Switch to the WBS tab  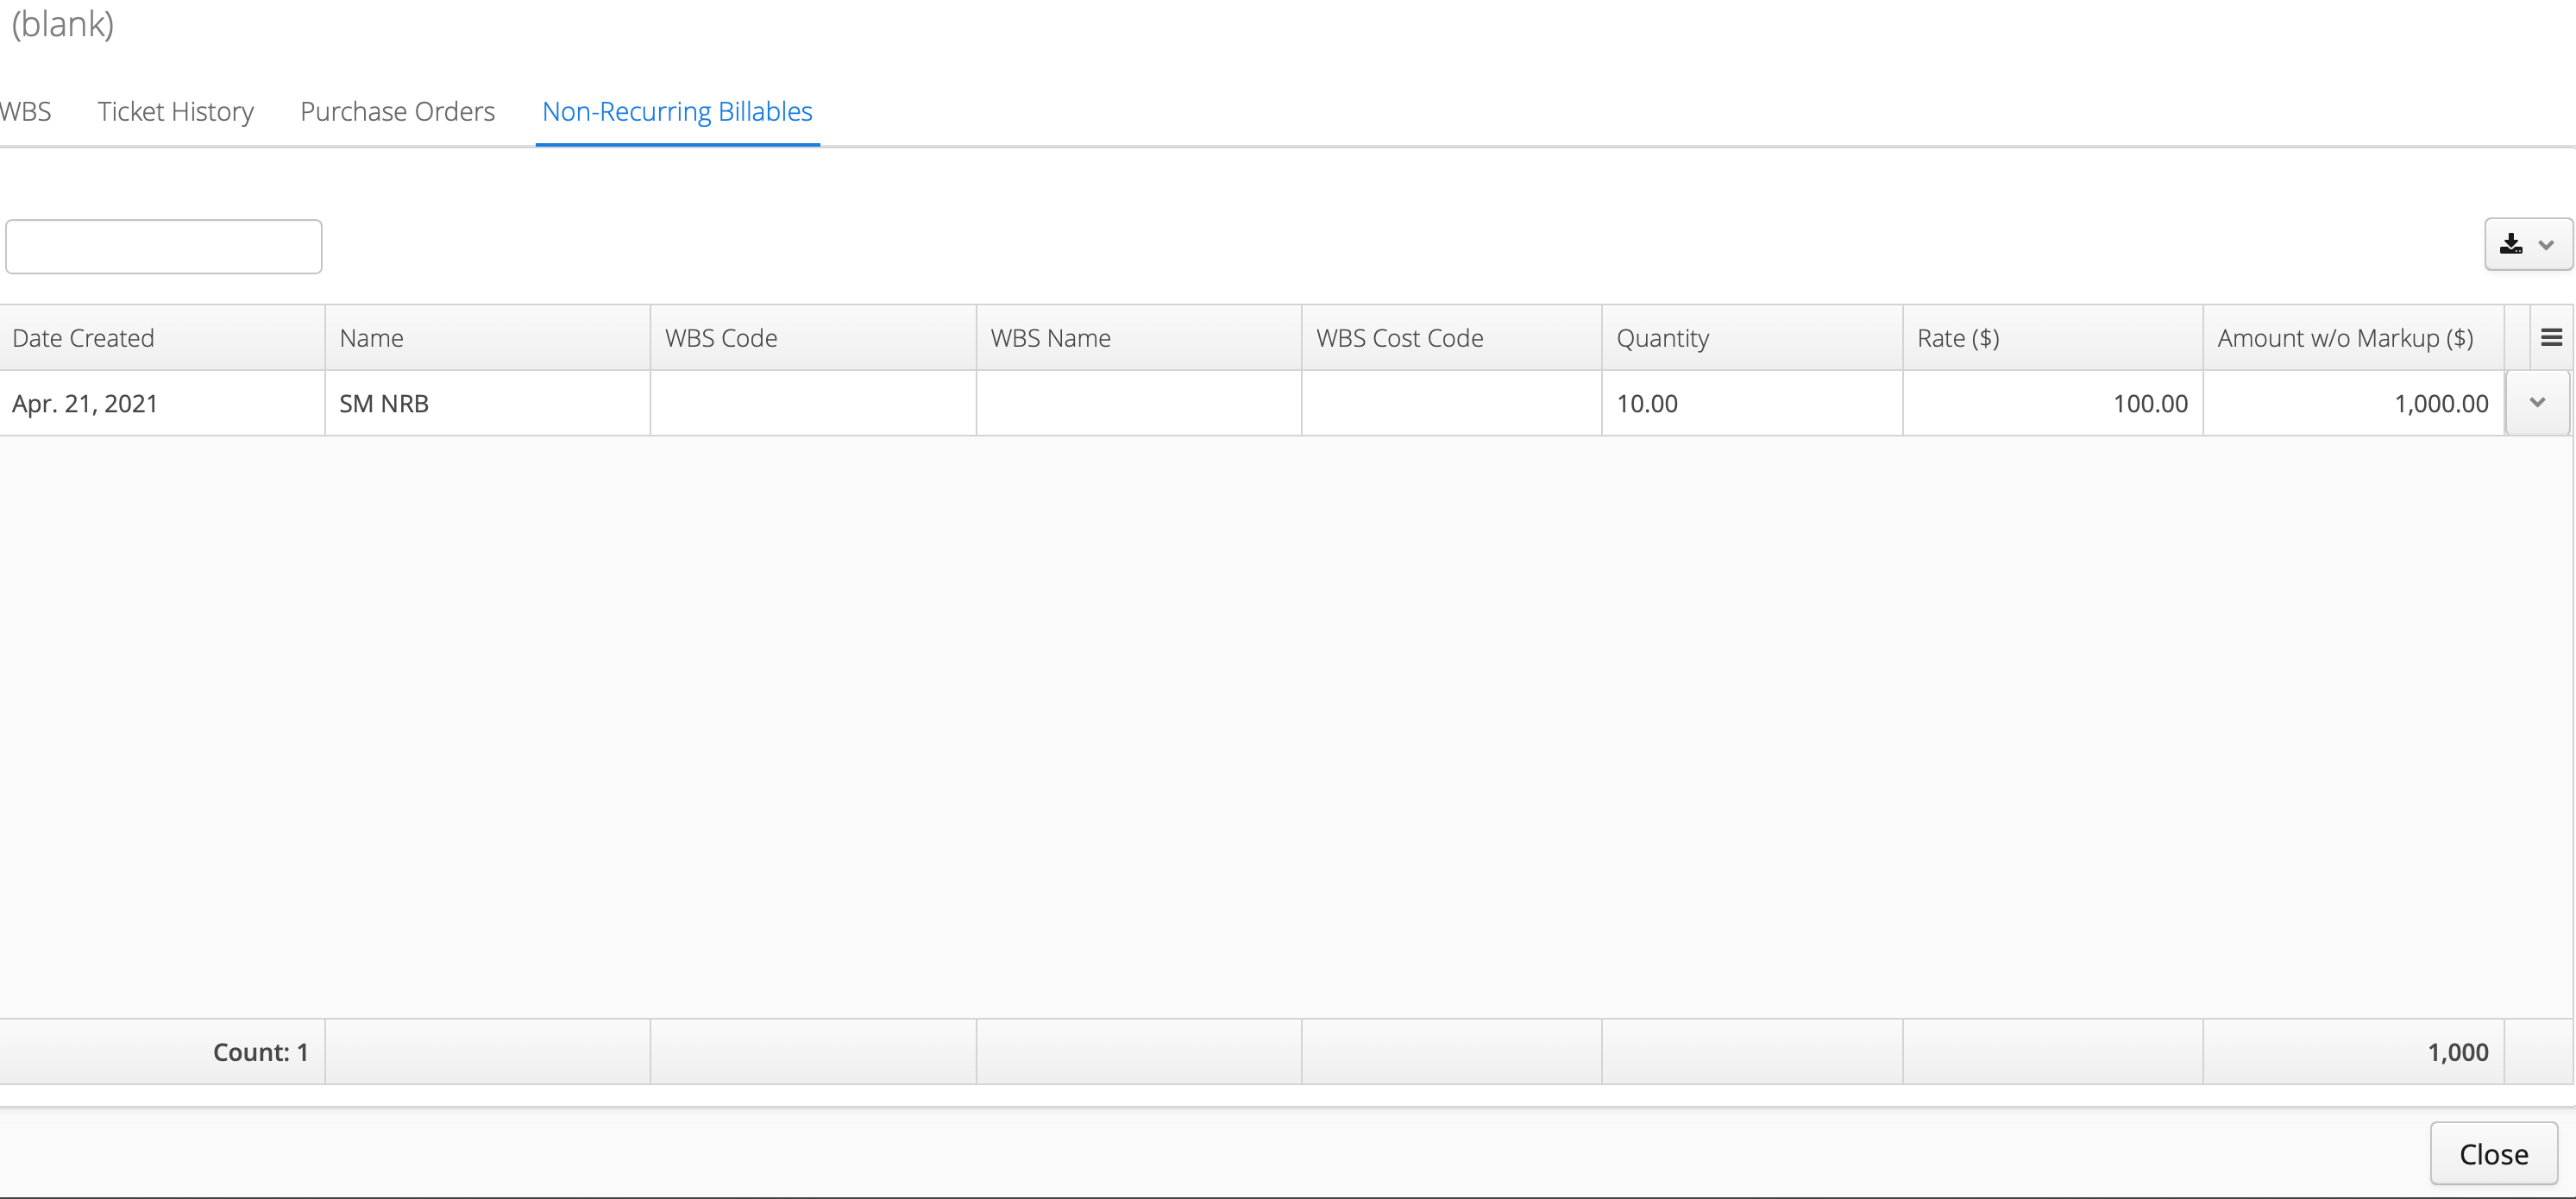[x=25, y=111]
